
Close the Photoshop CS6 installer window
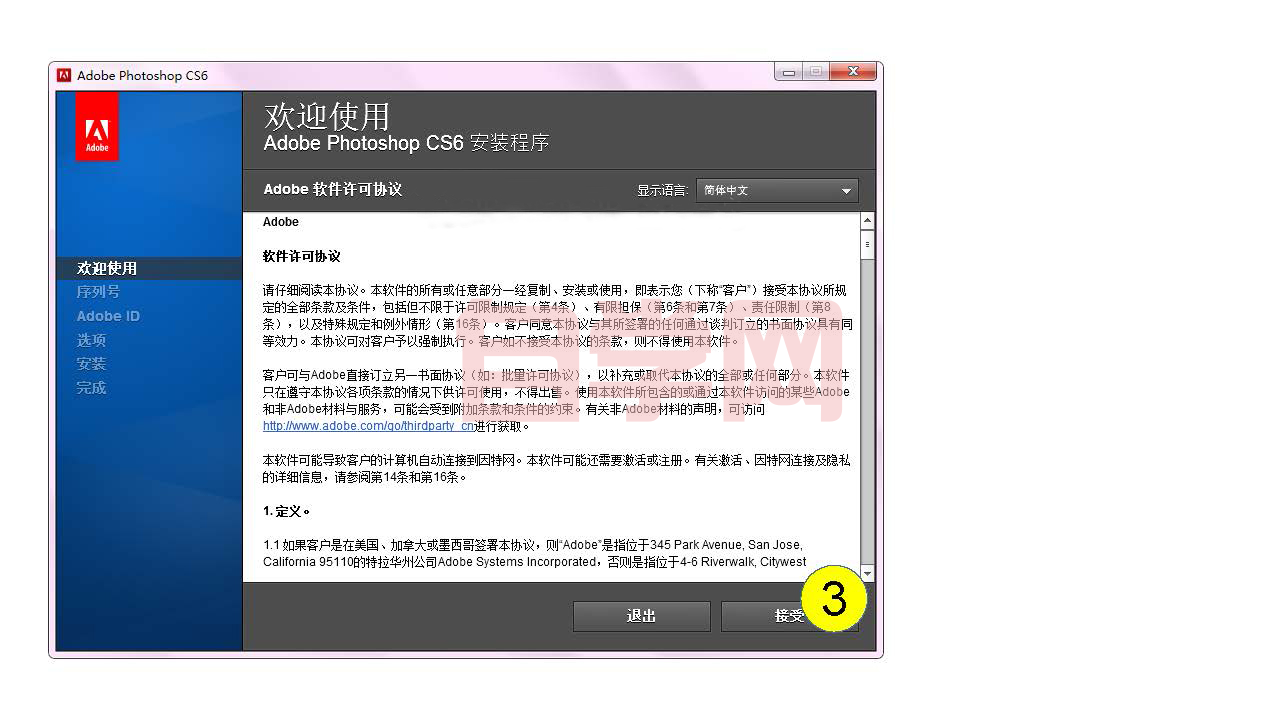tap(853, 72)
